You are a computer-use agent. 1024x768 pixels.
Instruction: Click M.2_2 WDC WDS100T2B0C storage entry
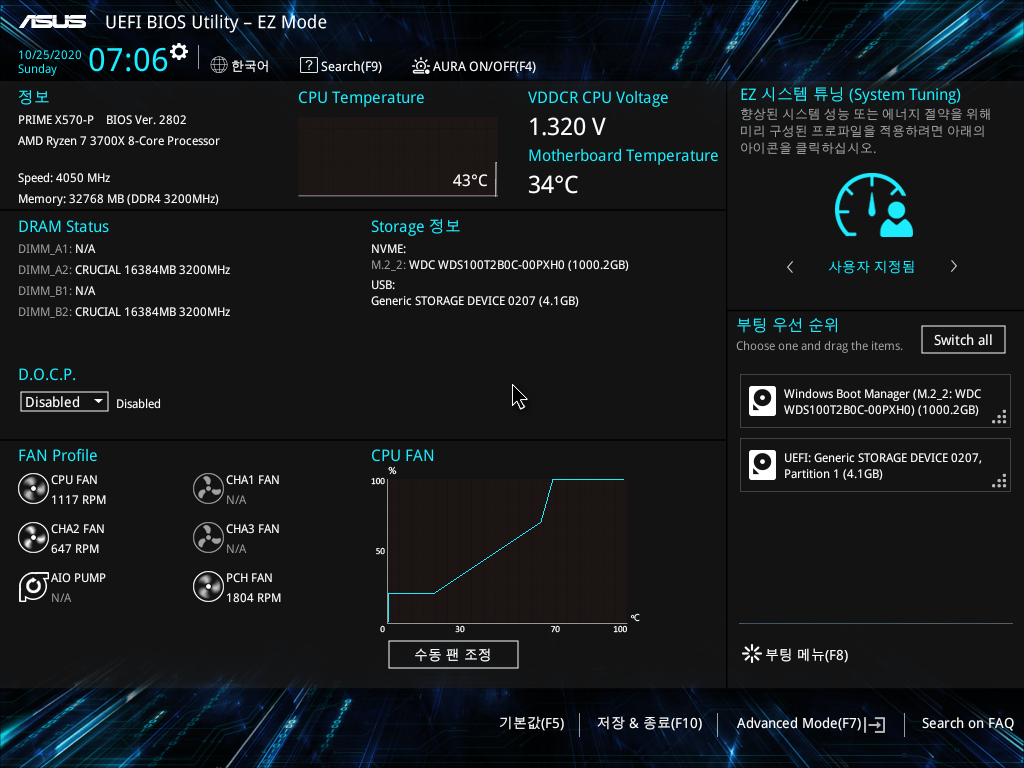pyautogui.click(x=500, y=264)
